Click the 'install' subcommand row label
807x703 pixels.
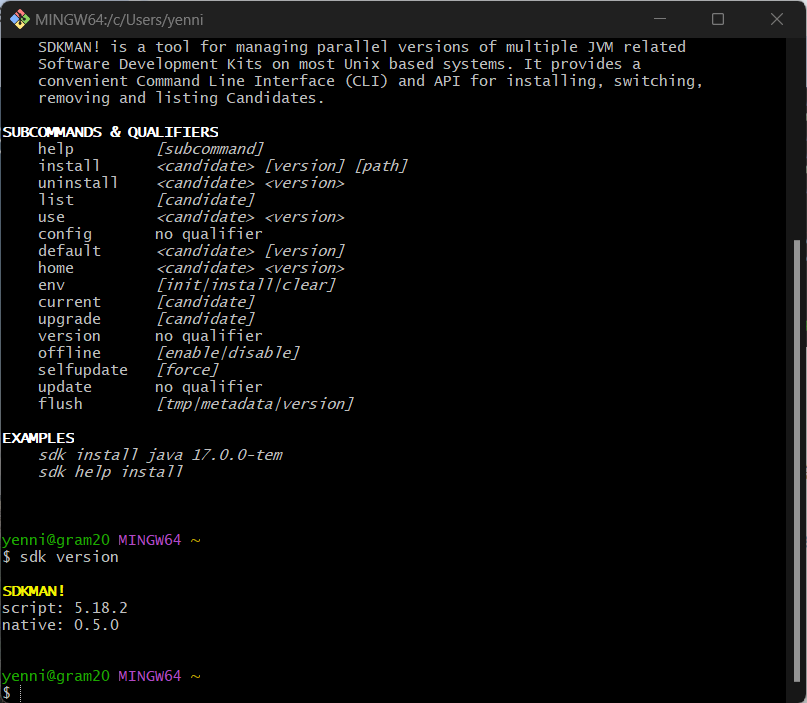coord(69,166)
